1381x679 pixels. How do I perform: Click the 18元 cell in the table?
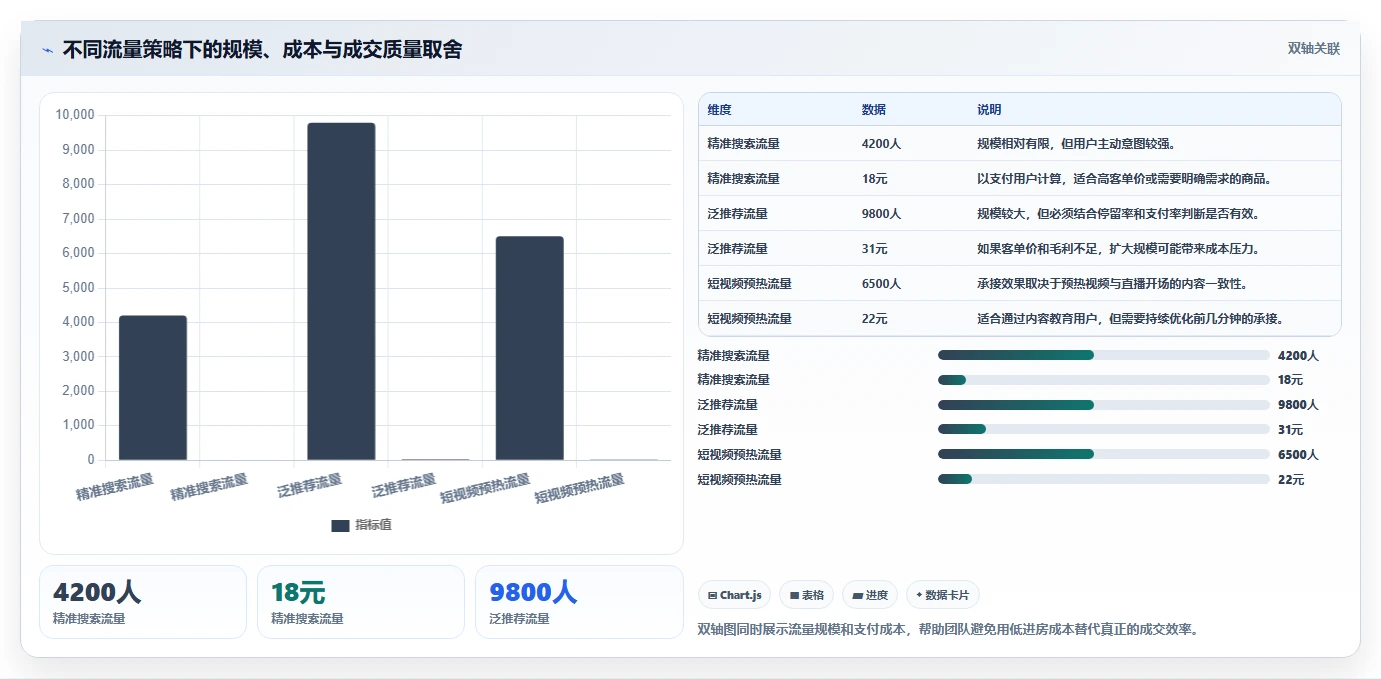tap(874, 179)
